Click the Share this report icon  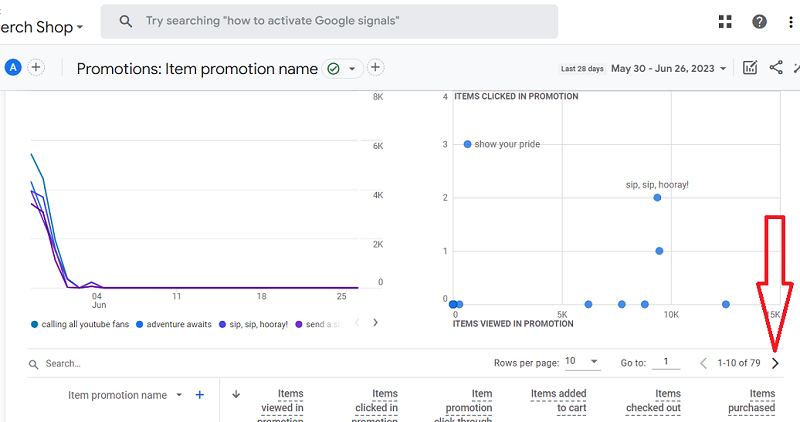pyautogui.click(x=776, y=68)
